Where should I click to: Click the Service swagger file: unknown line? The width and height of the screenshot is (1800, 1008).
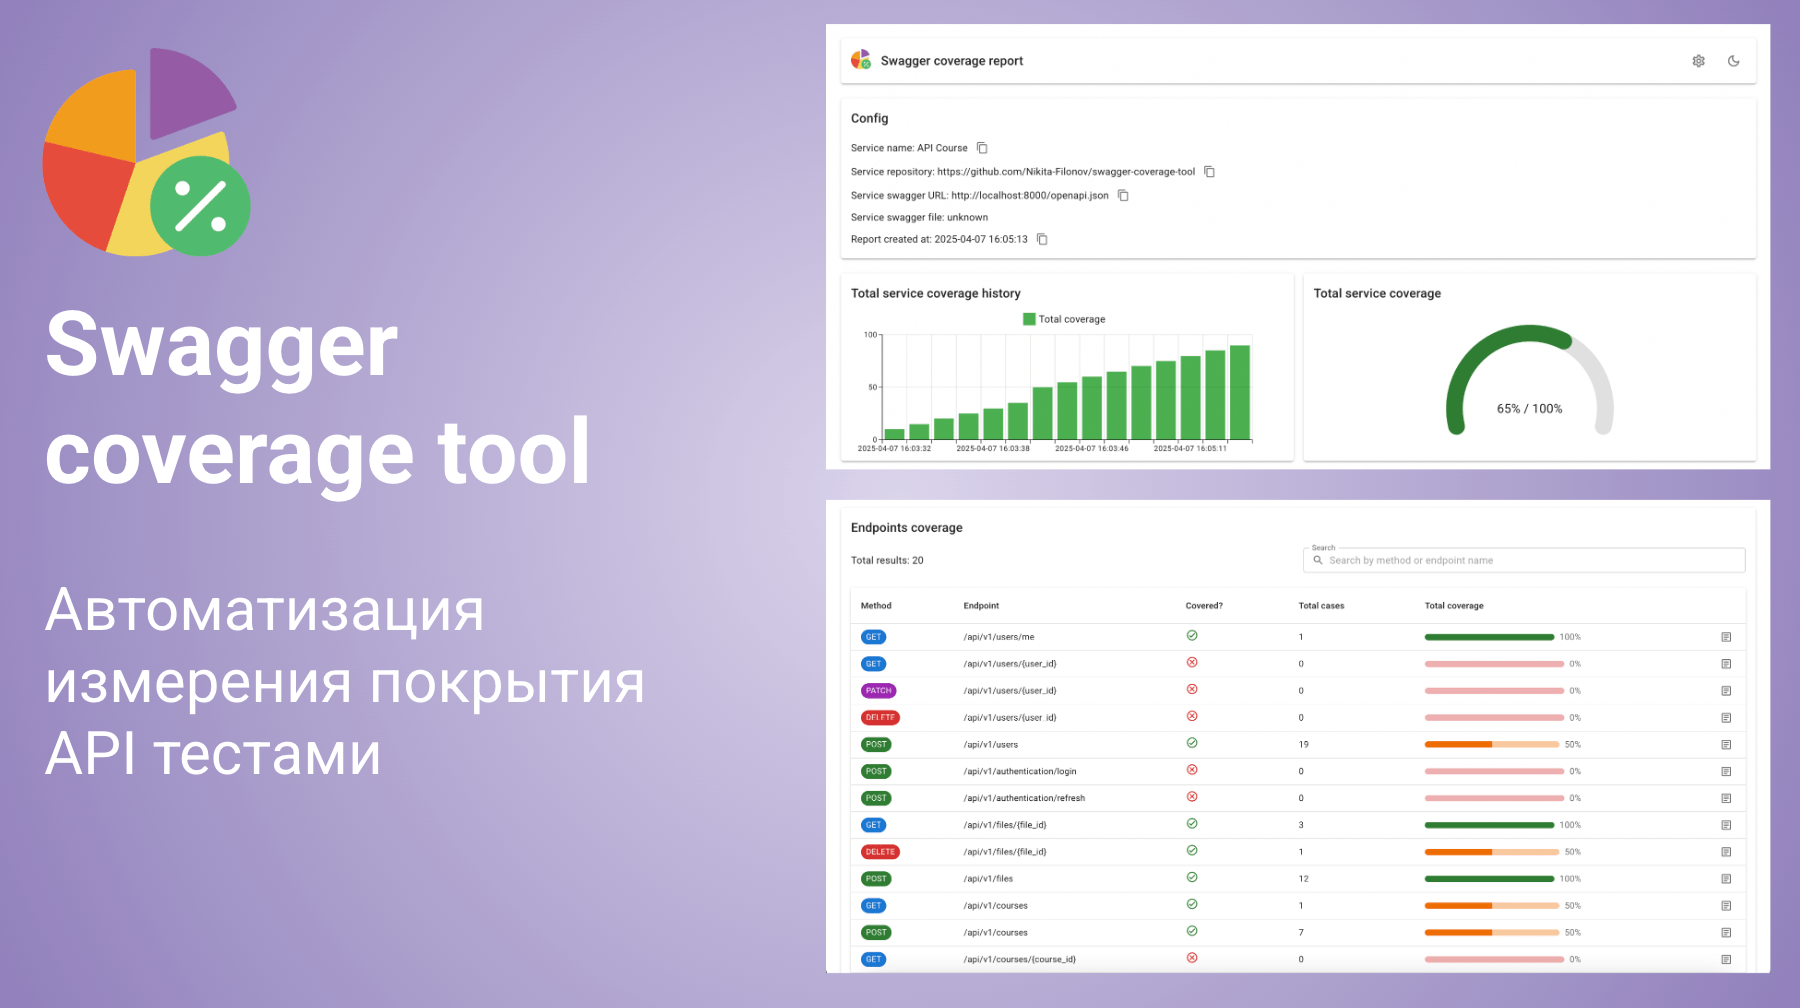(919, 218)
